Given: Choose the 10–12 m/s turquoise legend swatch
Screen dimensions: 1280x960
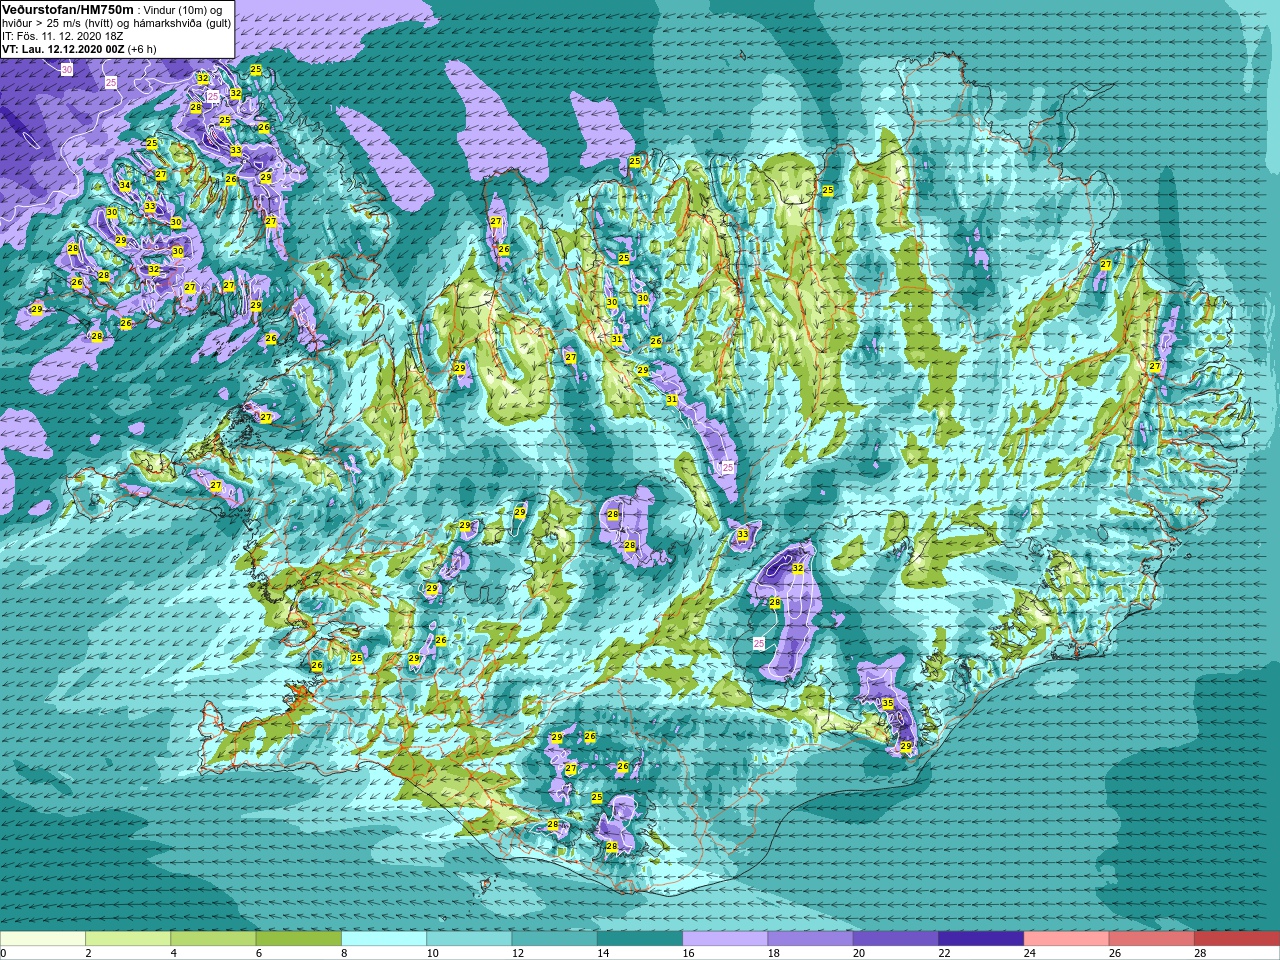Looking at the screenshot, I should pyautogui.click(x=469, y=938).
